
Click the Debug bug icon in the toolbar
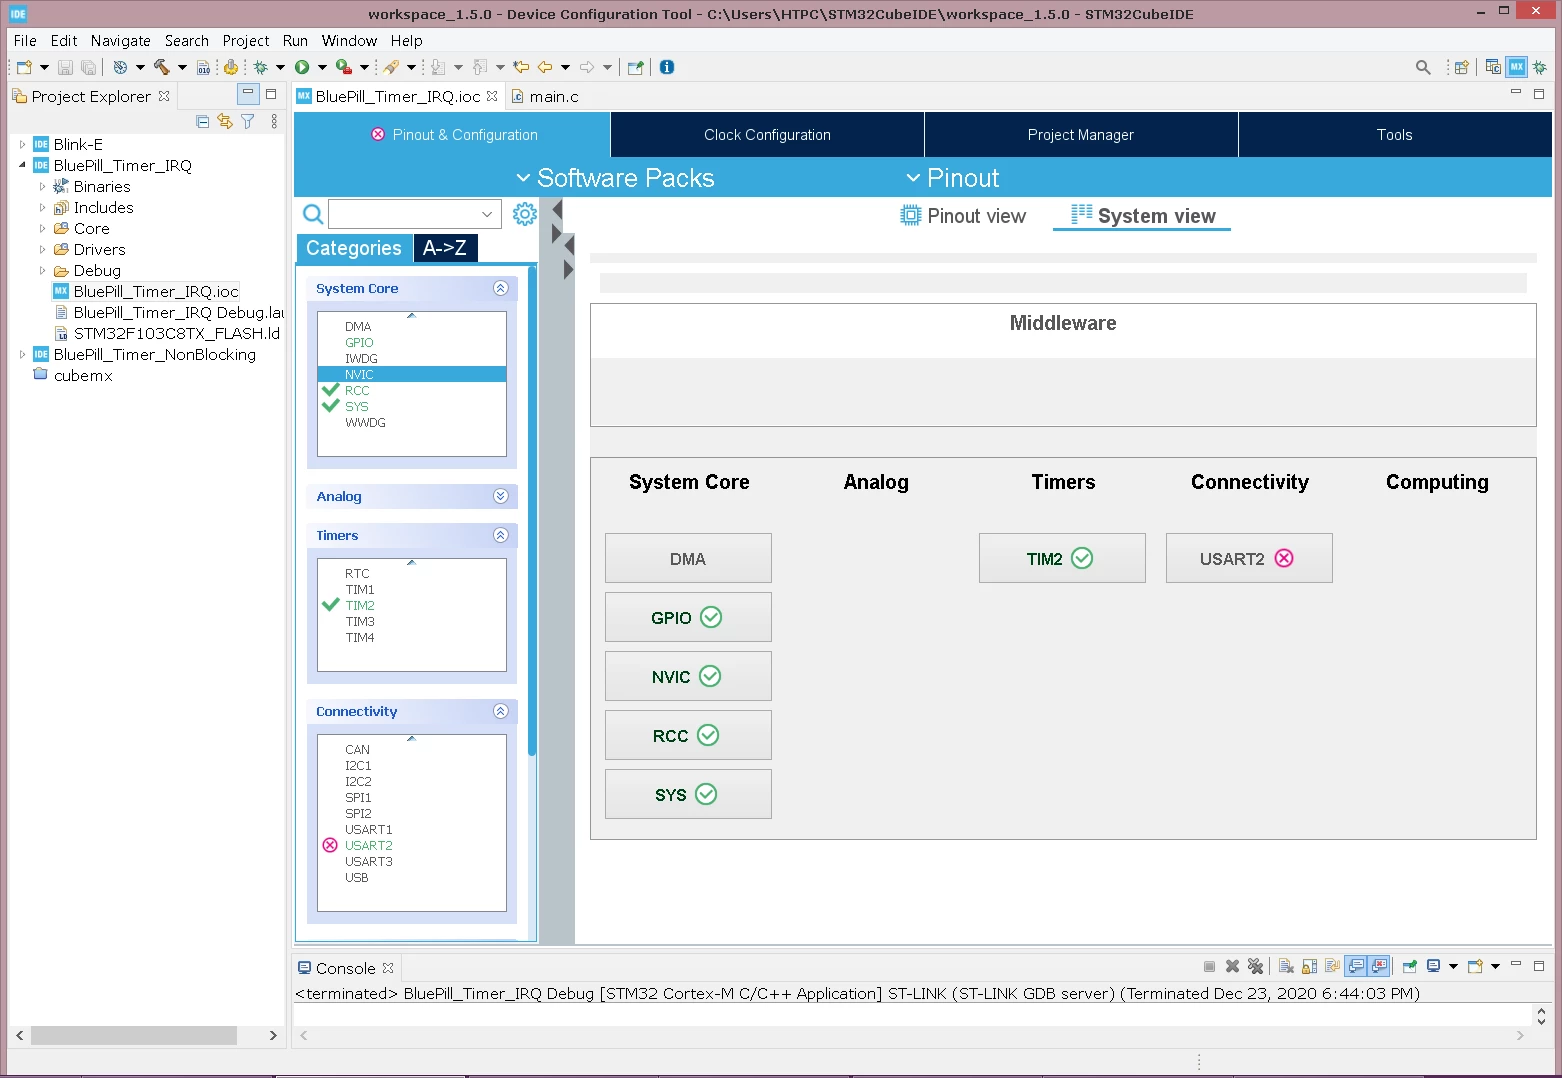click(x=261, y=67)
